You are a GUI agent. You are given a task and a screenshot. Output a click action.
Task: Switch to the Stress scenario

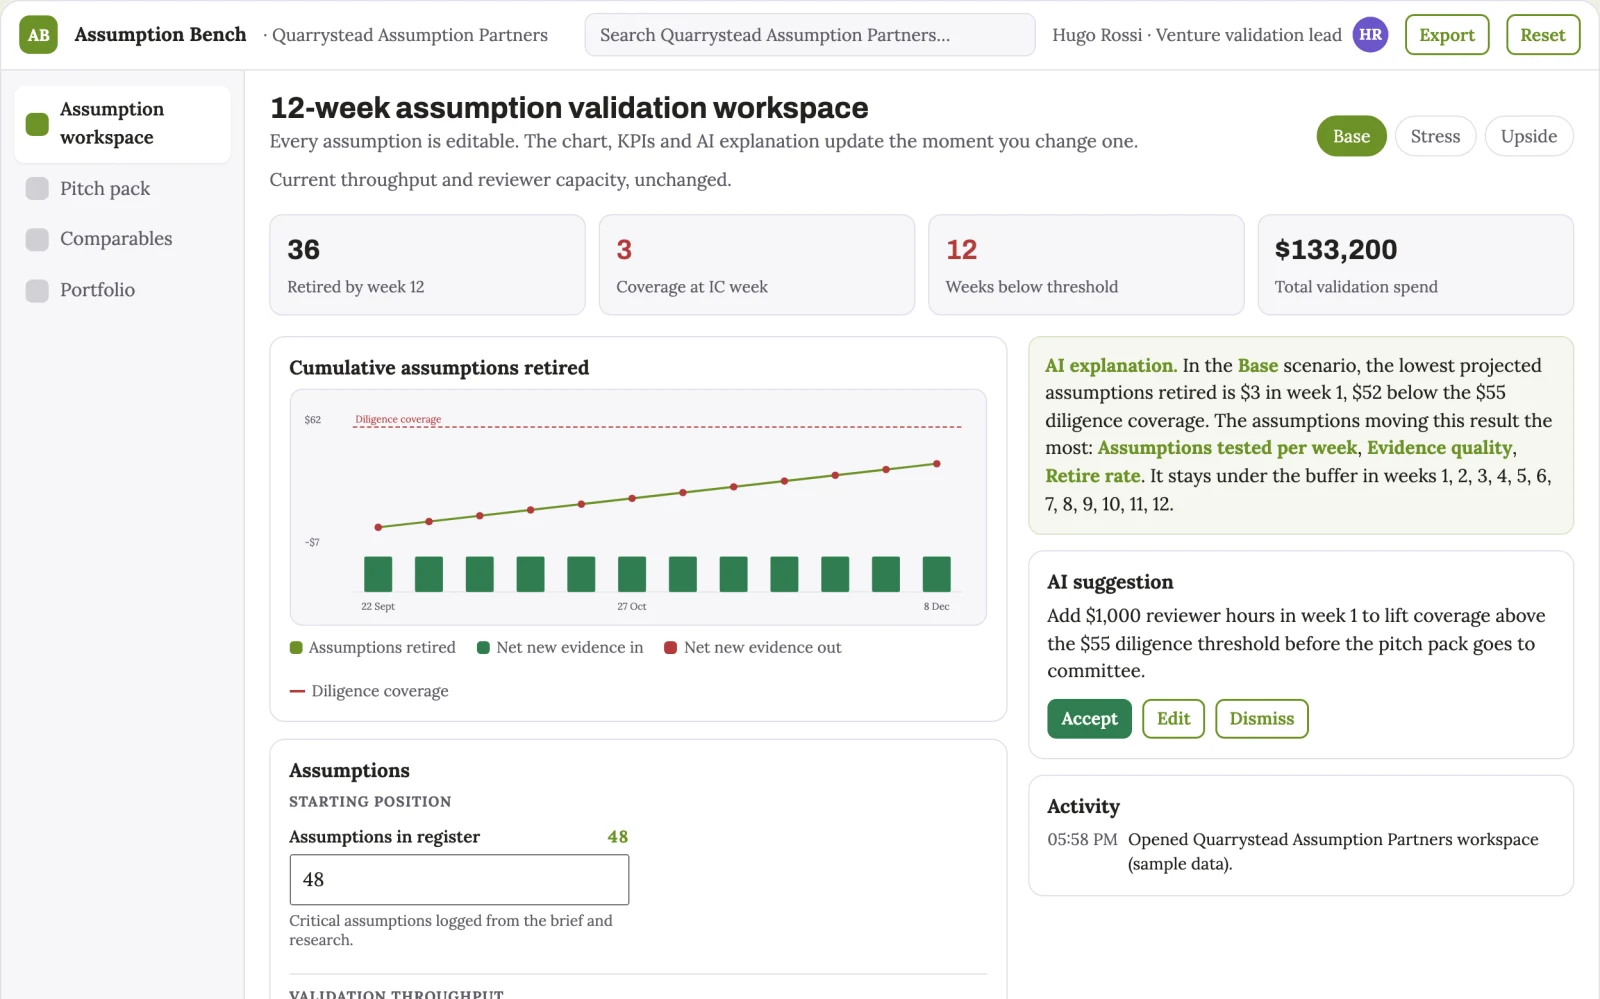(1435, 136)
